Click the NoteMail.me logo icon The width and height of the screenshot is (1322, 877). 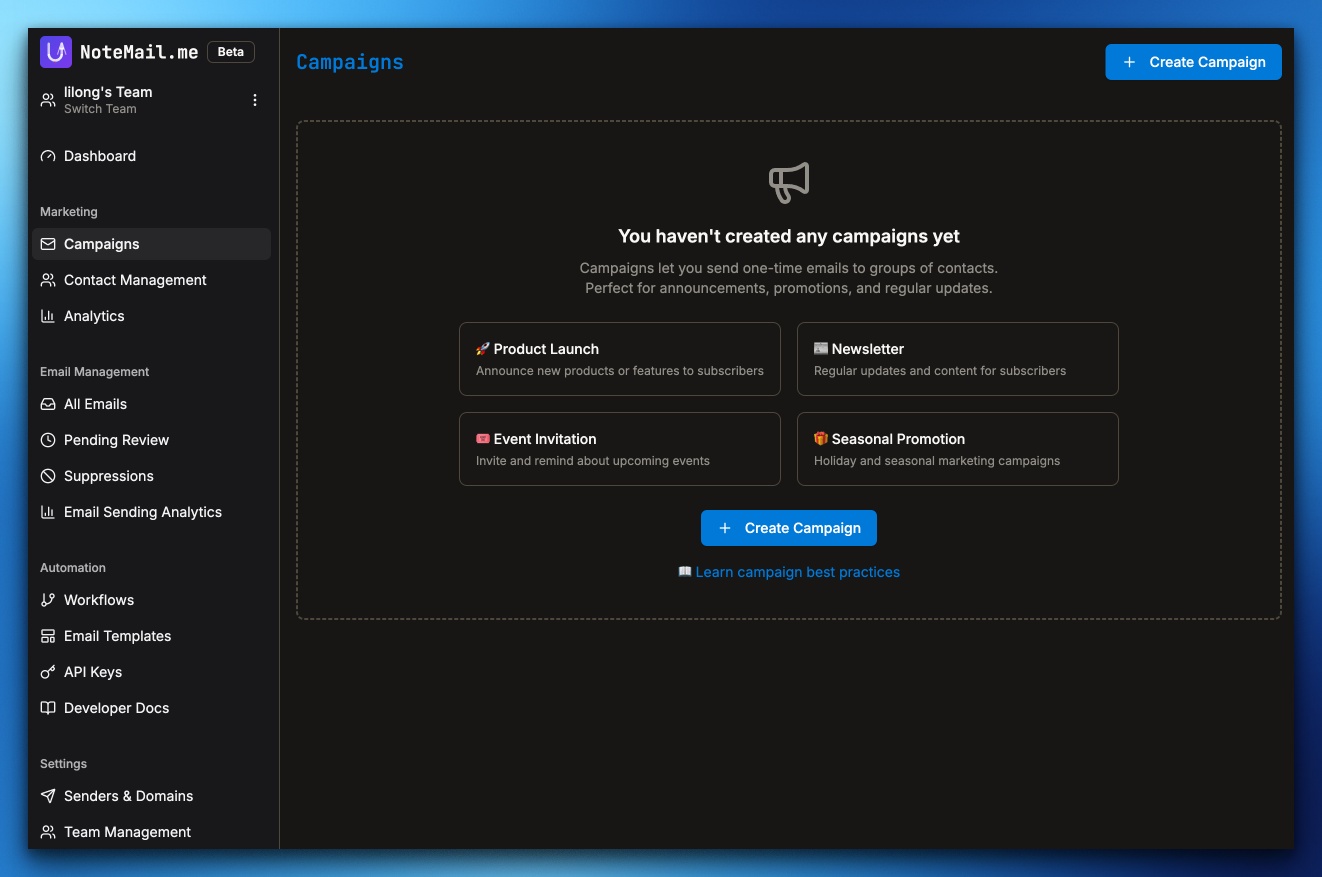pos(55,51)
